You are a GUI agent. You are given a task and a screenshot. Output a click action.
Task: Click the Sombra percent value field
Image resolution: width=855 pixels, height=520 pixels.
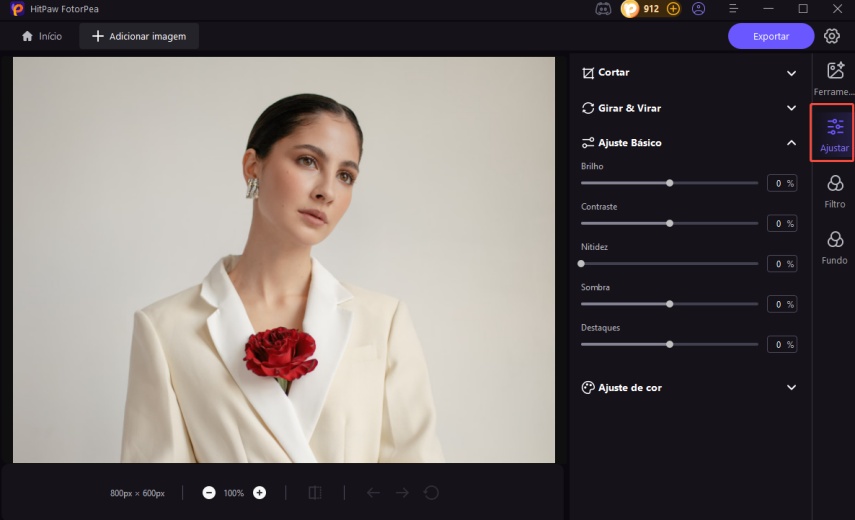click(x=782, y=304)
